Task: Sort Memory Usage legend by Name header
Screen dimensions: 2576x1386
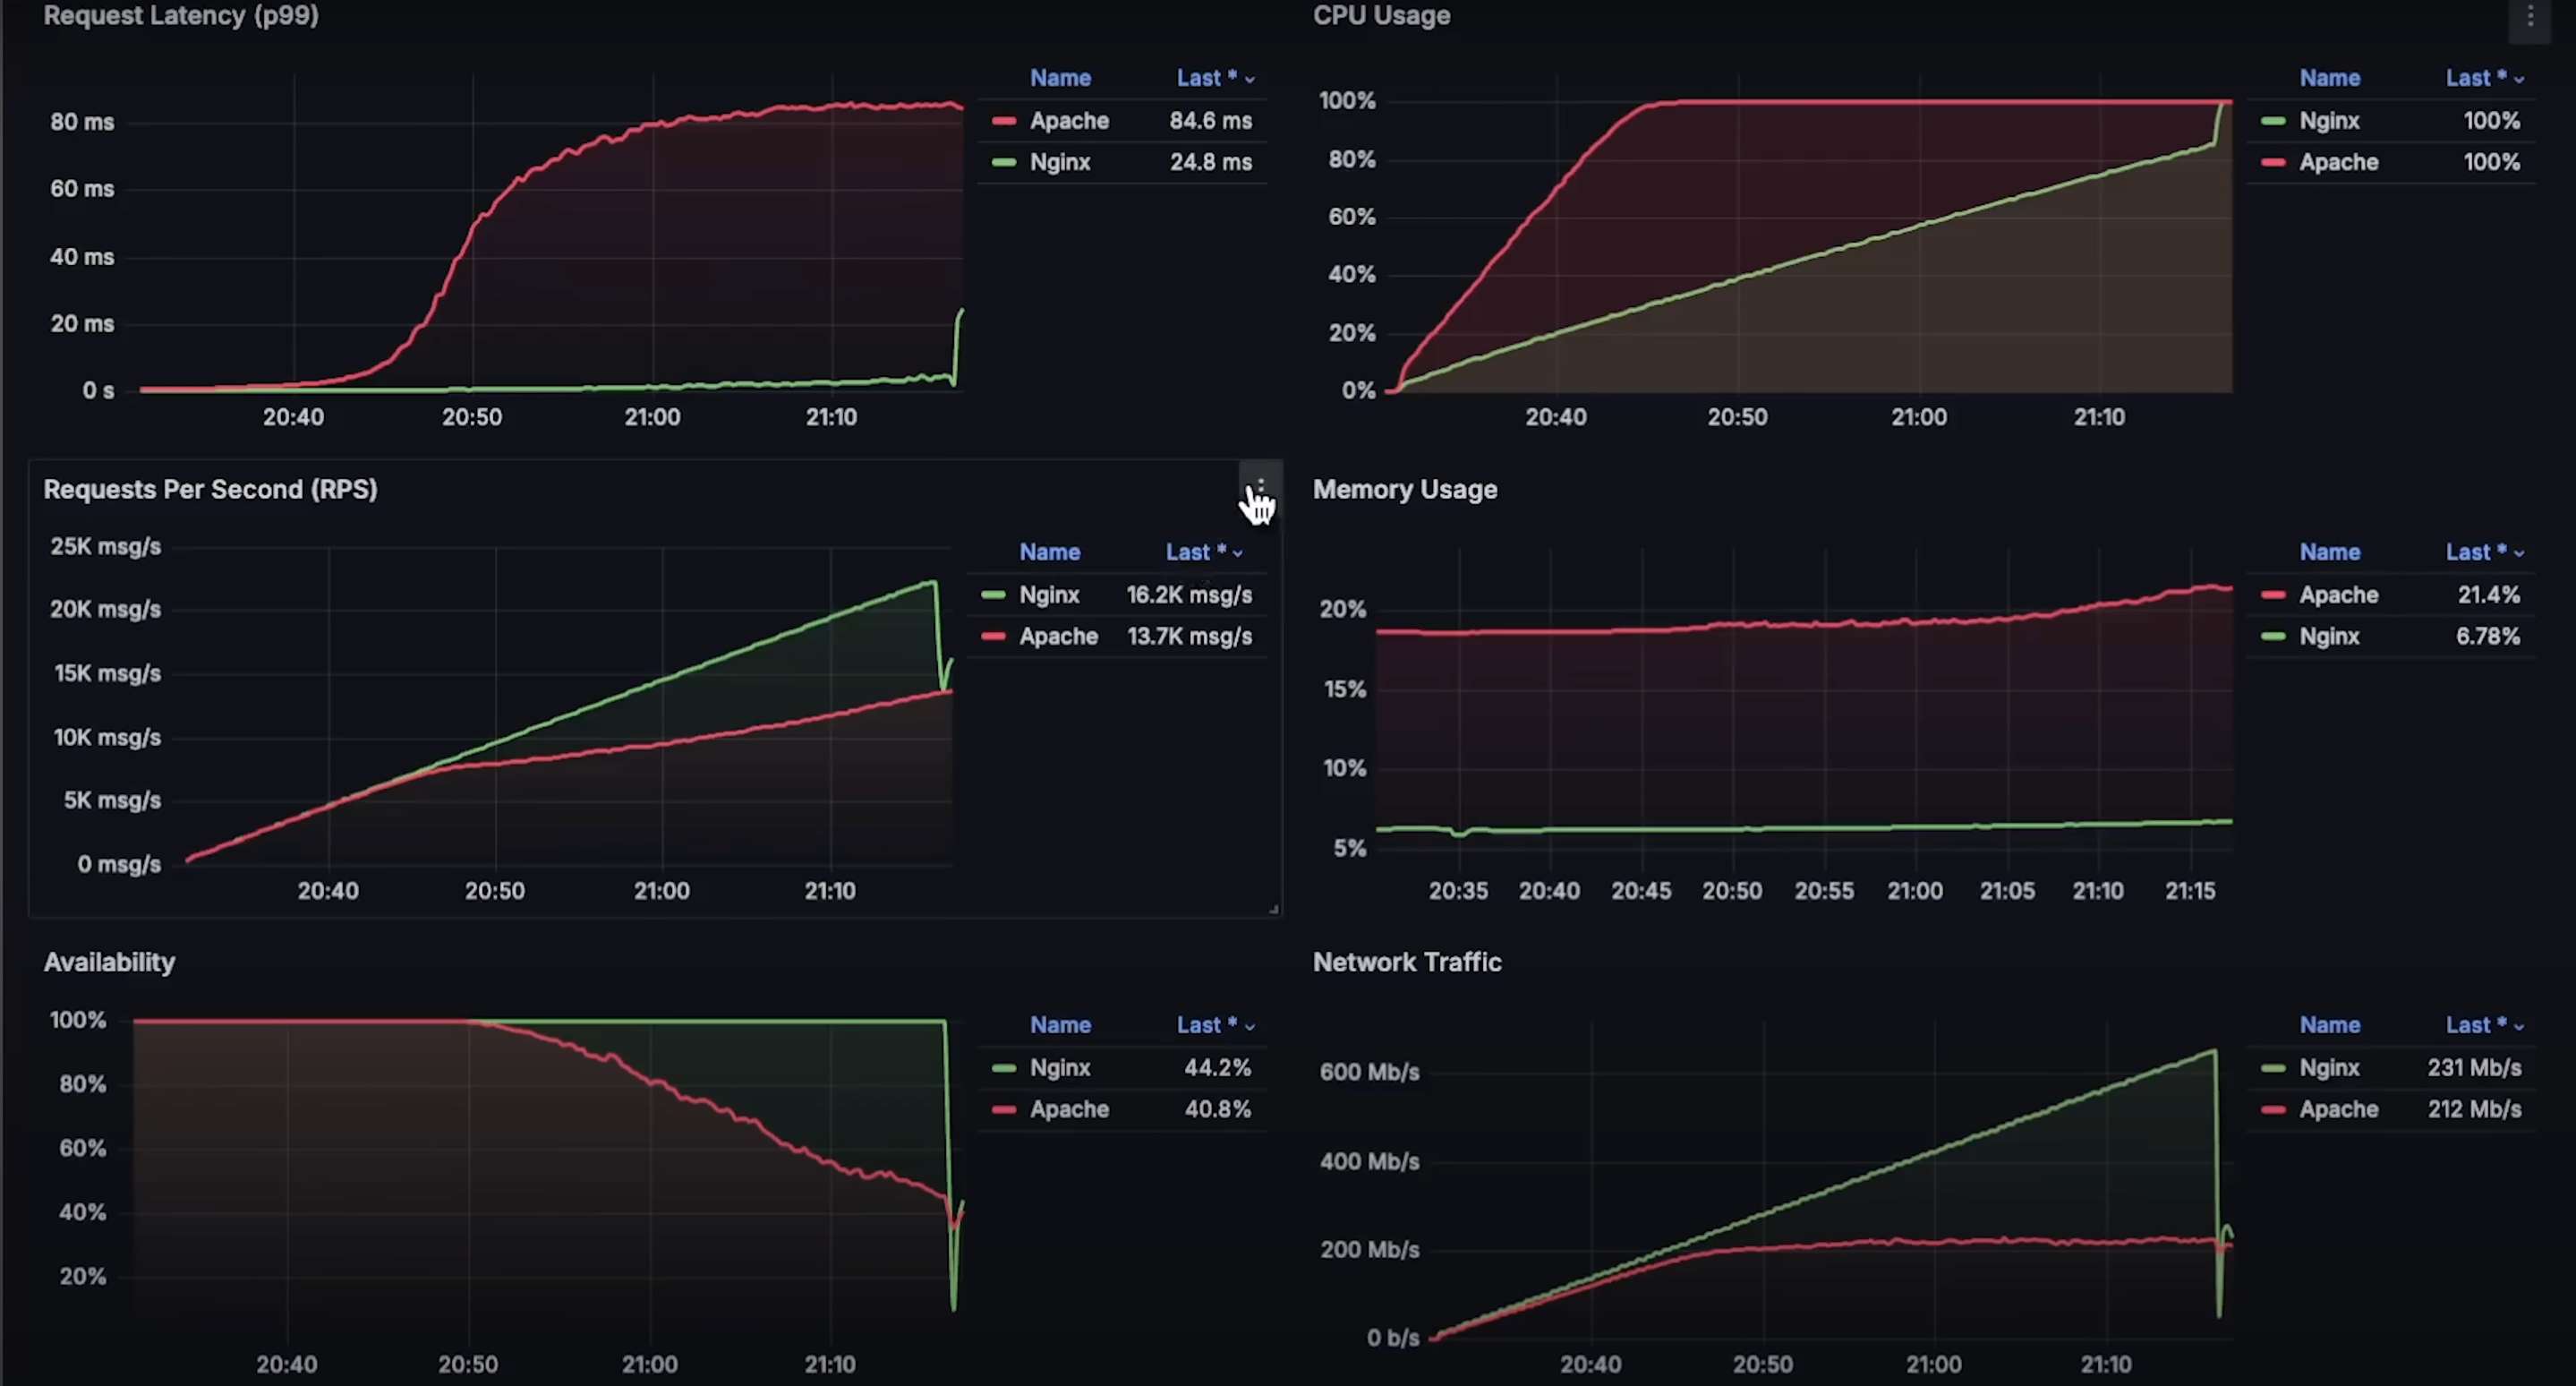Action: click(x=2329, y=552)
